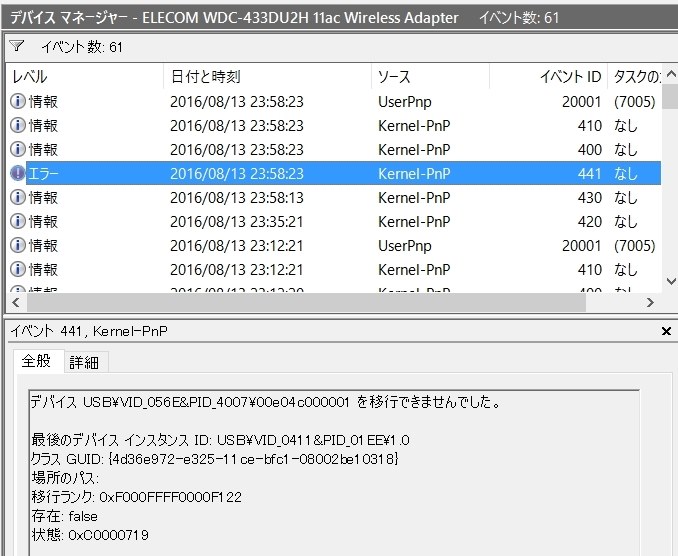Select UserPnp source at 23:12:21
Image resolution: width=678 pixels, height=556 pixels.
tap(405, 246)
